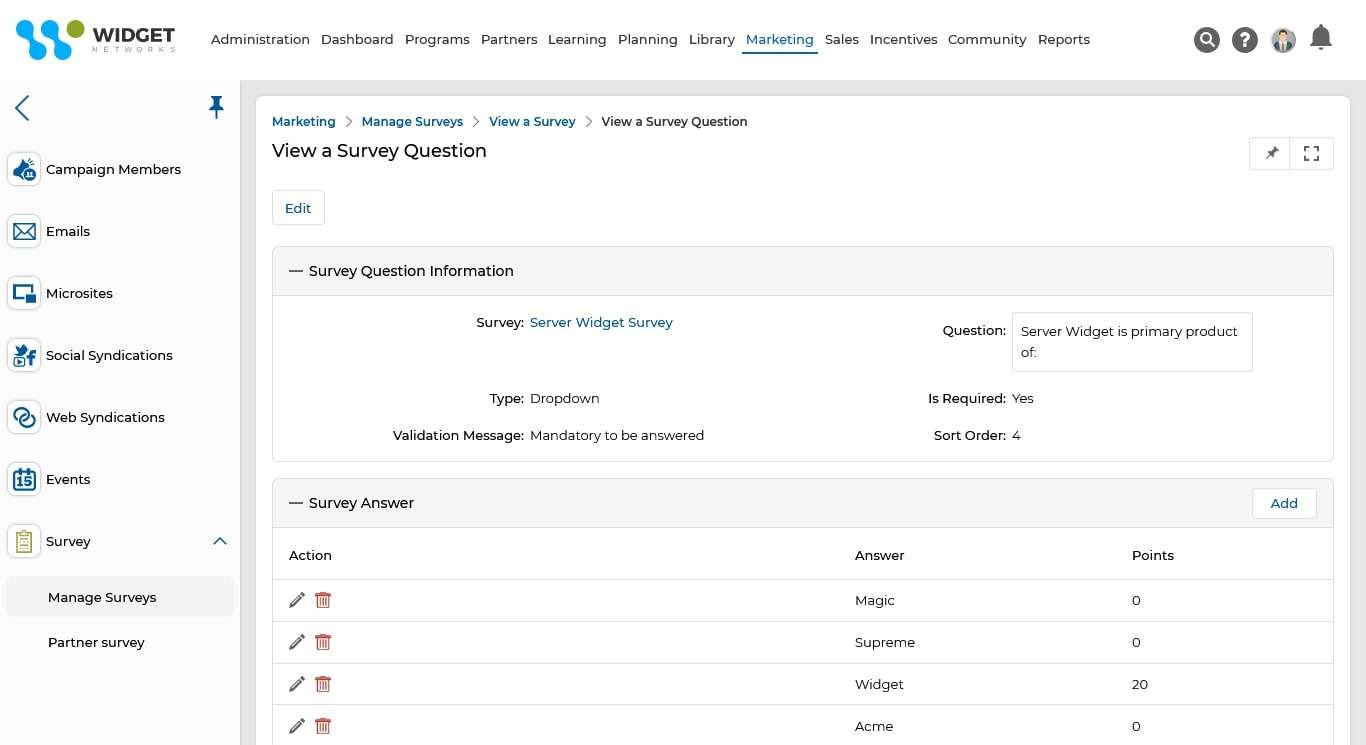Toggle the sidebar pin
The width and height of the screenshot is (1366, 745).
coord(216,107)
